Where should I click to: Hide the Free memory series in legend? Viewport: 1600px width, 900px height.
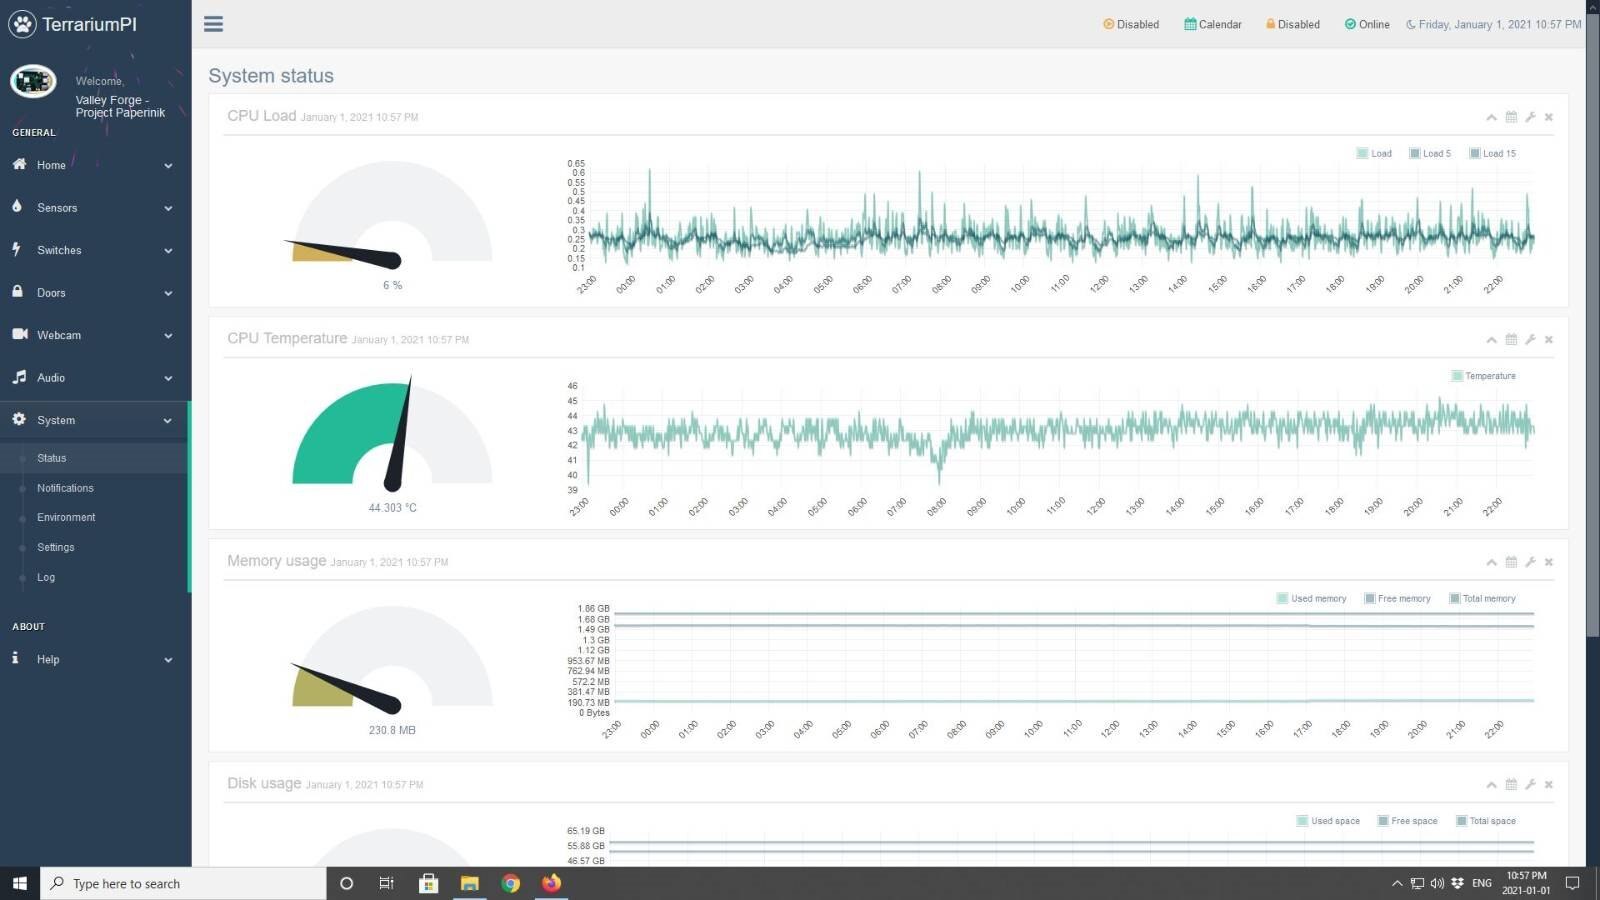point(1397,599)
